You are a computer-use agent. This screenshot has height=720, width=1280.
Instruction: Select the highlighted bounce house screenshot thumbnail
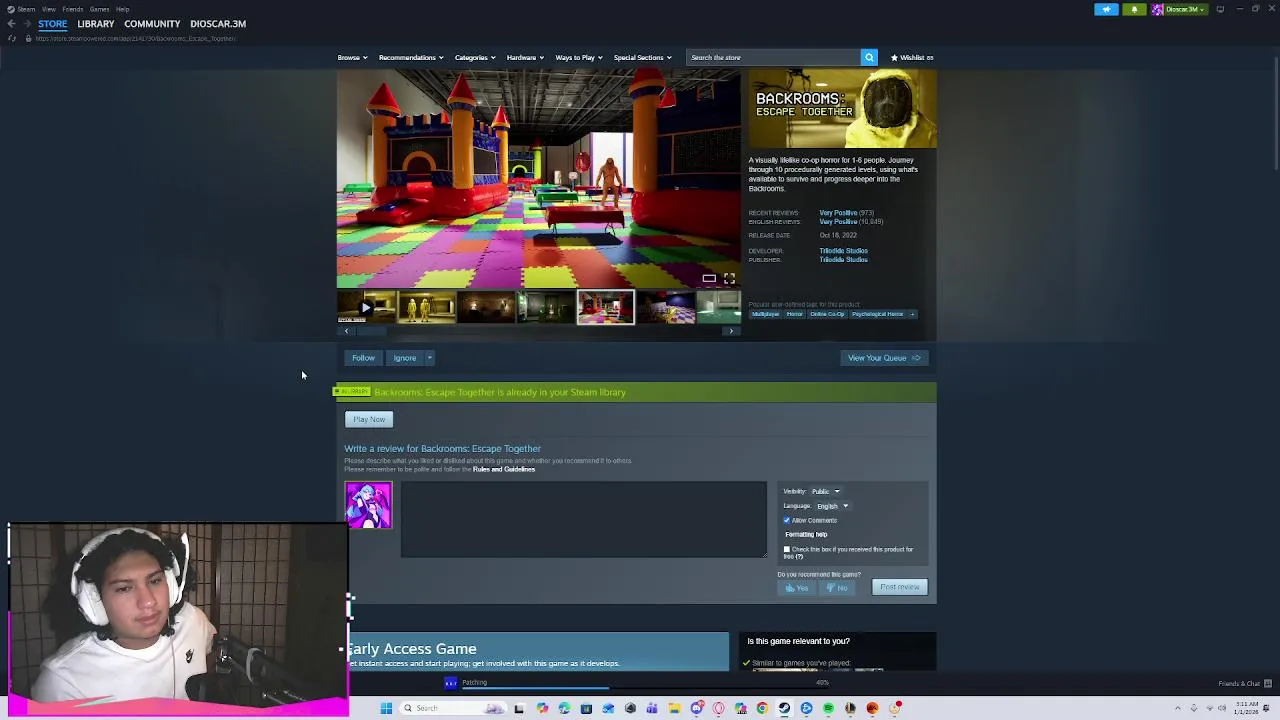(x=605, y=307)
